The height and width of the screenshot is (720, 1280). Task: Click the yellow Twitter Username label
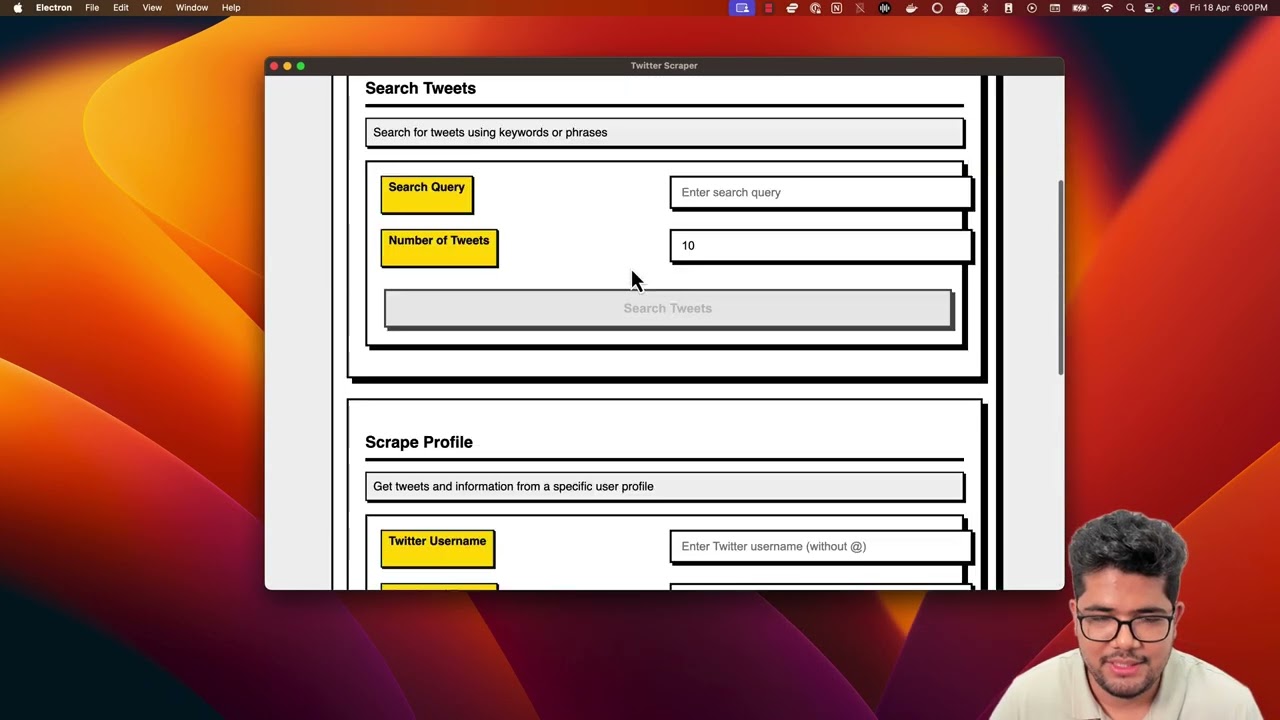coord(437,548)
